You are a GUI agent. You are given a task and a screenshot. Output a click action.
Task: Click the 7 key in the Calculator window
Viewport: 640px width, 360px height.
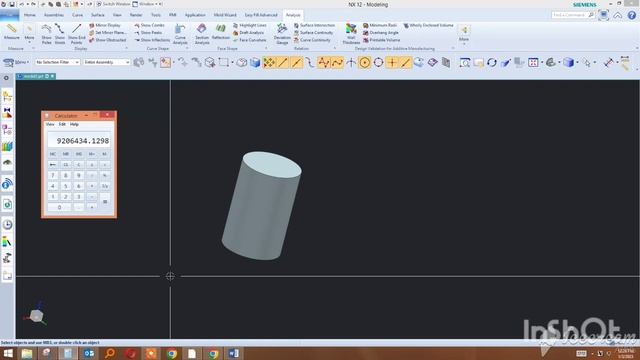coord(53,175)
